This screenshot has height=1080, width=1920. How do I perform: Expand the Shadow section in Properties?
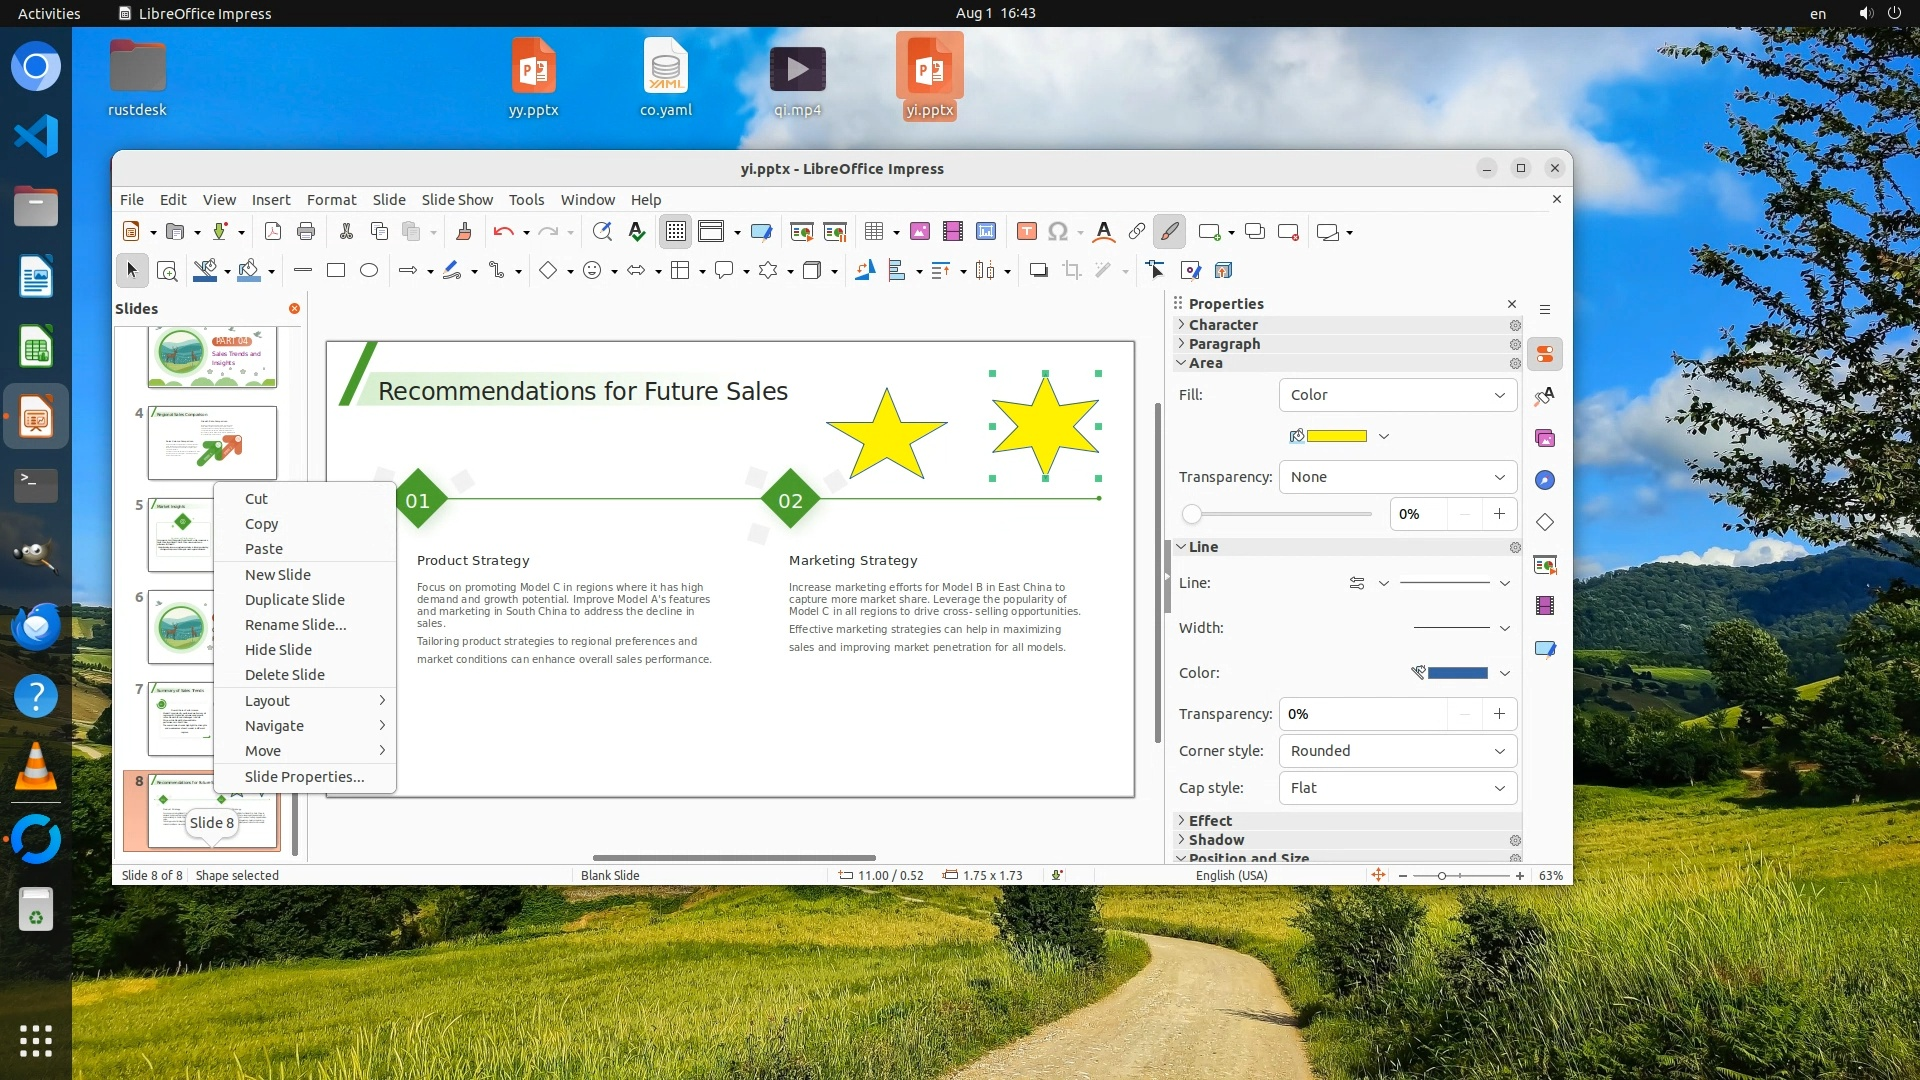pyautogui.click(x=1216, y=840)
